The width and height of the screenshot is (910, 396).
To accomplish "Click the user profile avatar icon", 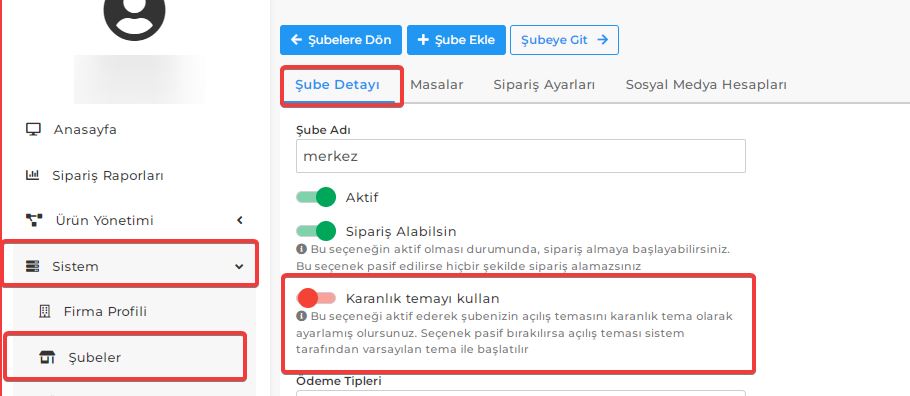I will tap(134, 15).
